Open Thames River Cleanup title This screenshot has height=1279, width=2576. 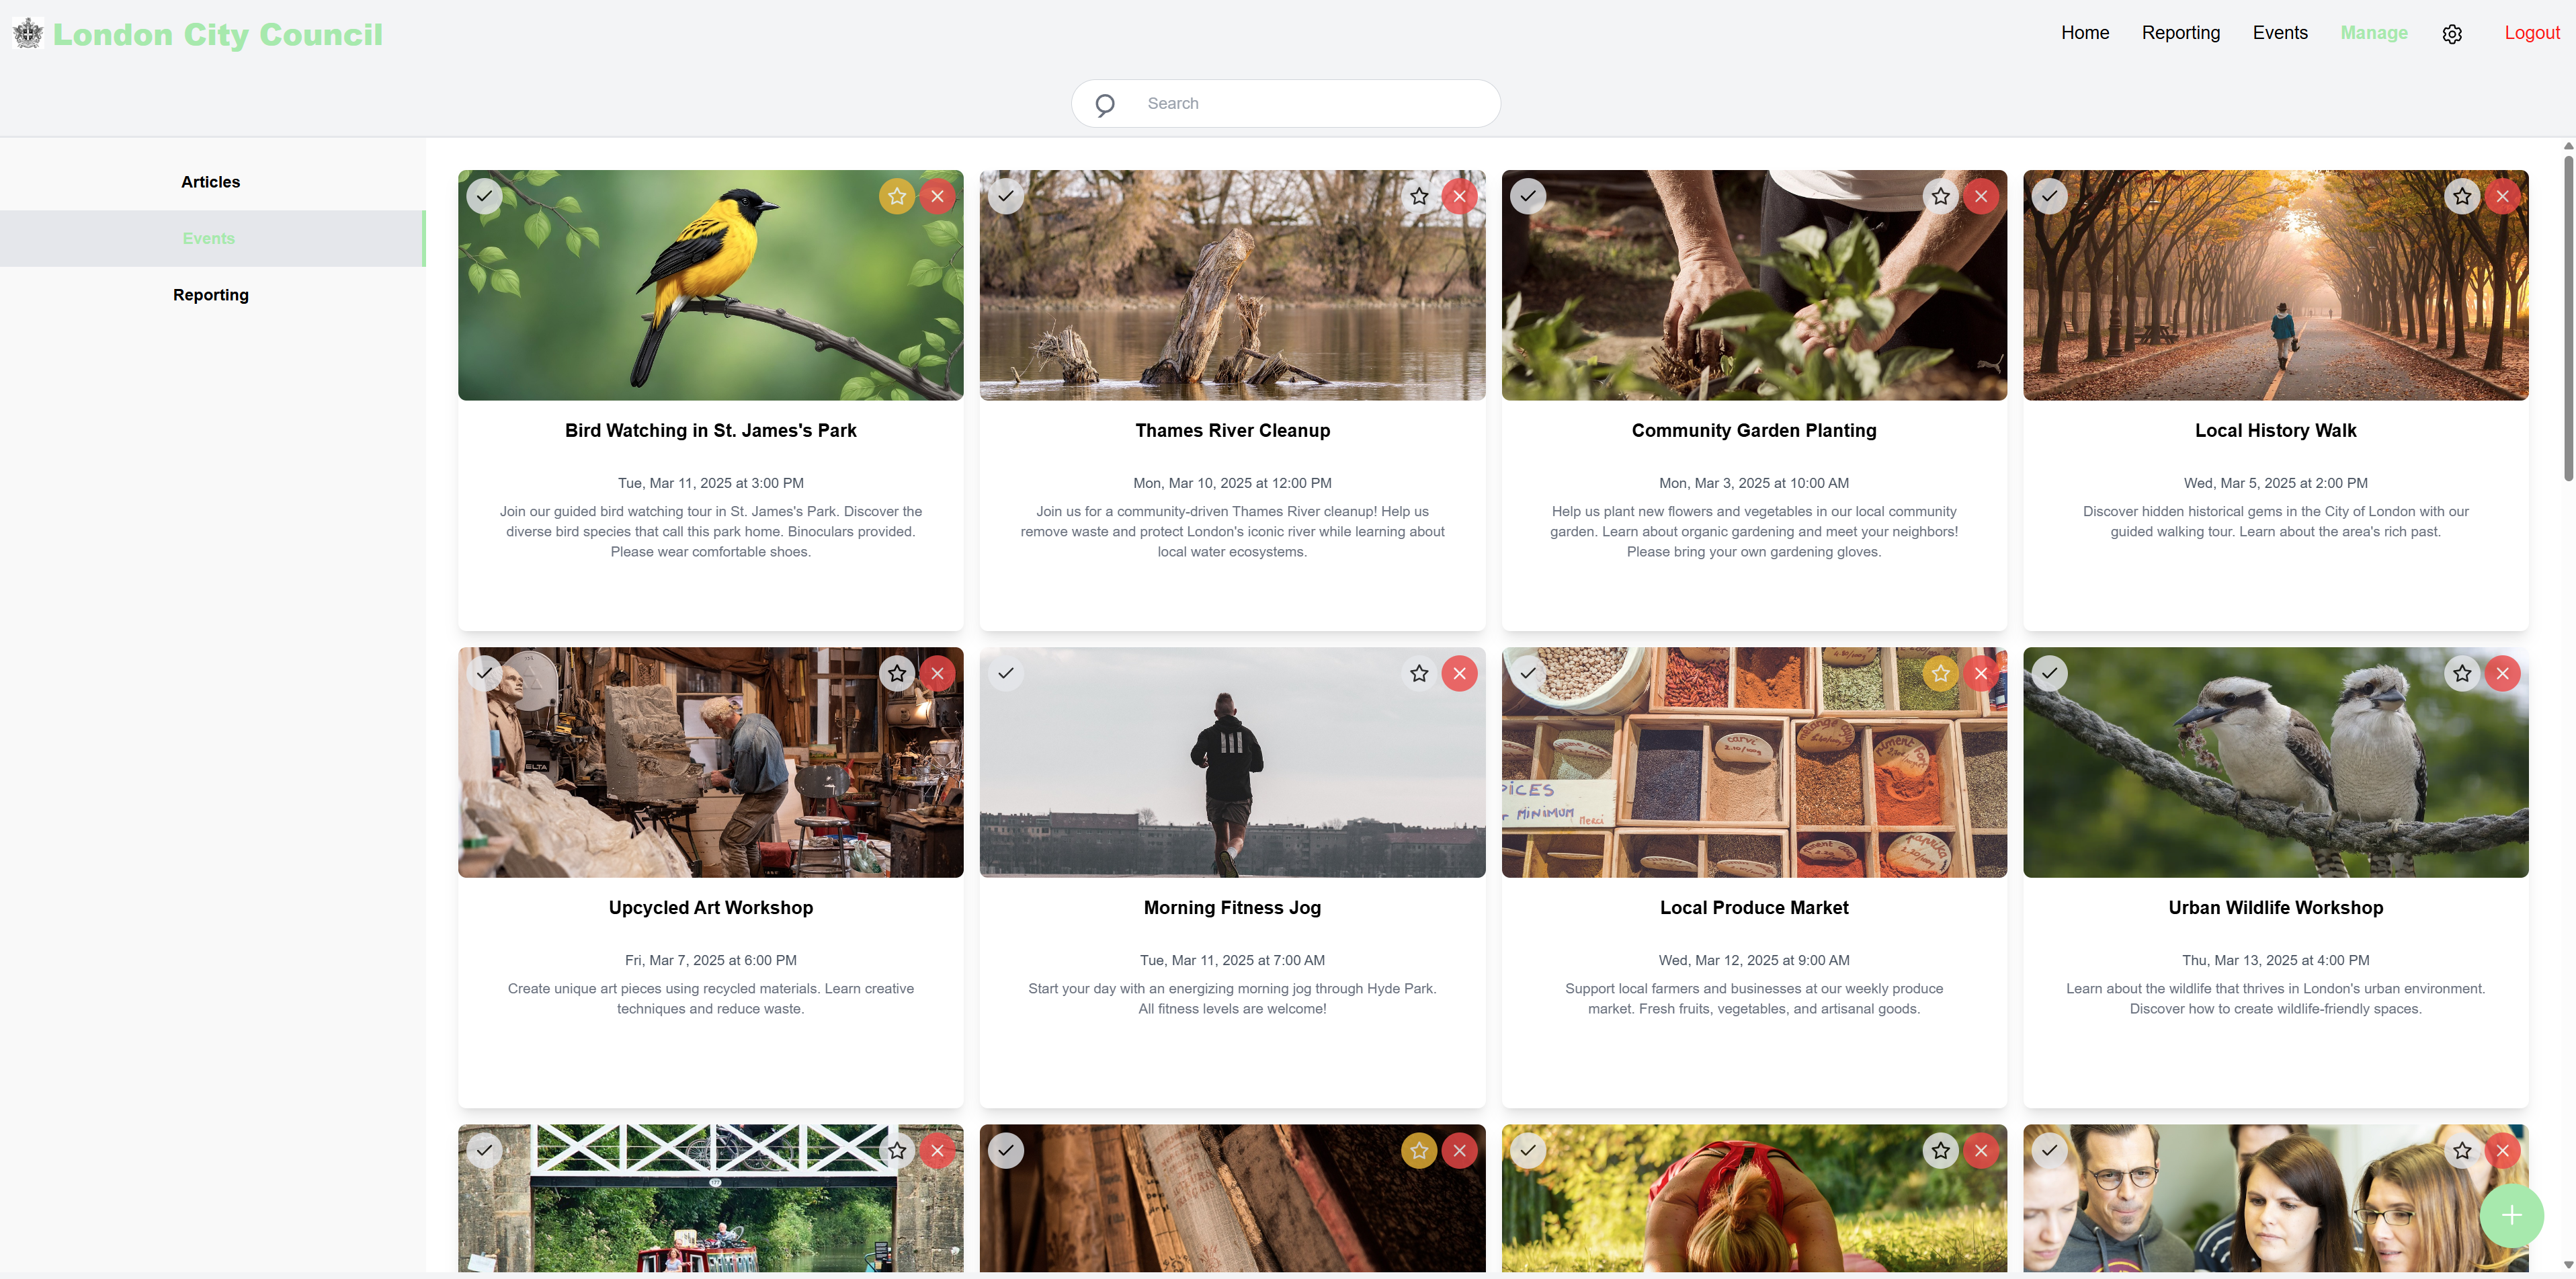1232,430
